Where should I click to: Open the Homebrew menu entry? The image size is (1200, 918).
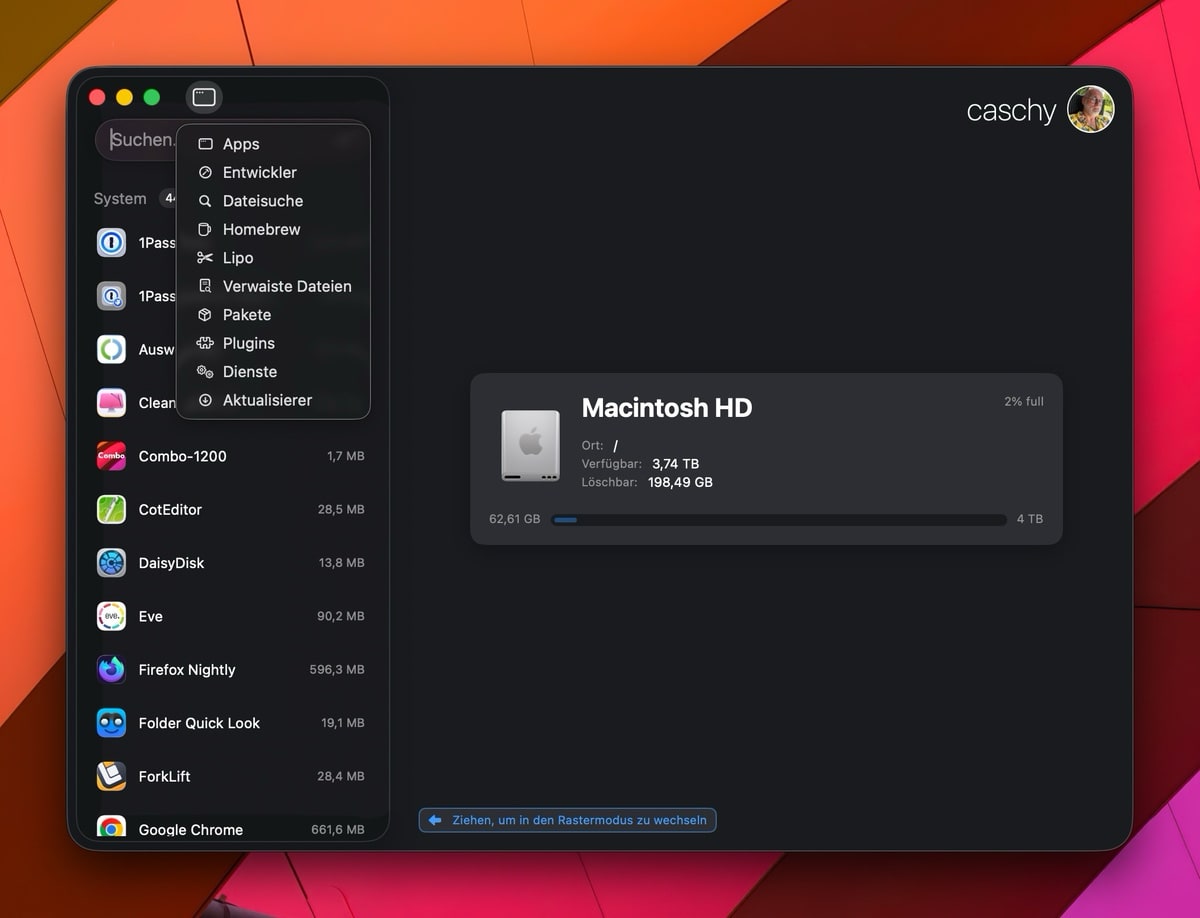coord(261,229)
